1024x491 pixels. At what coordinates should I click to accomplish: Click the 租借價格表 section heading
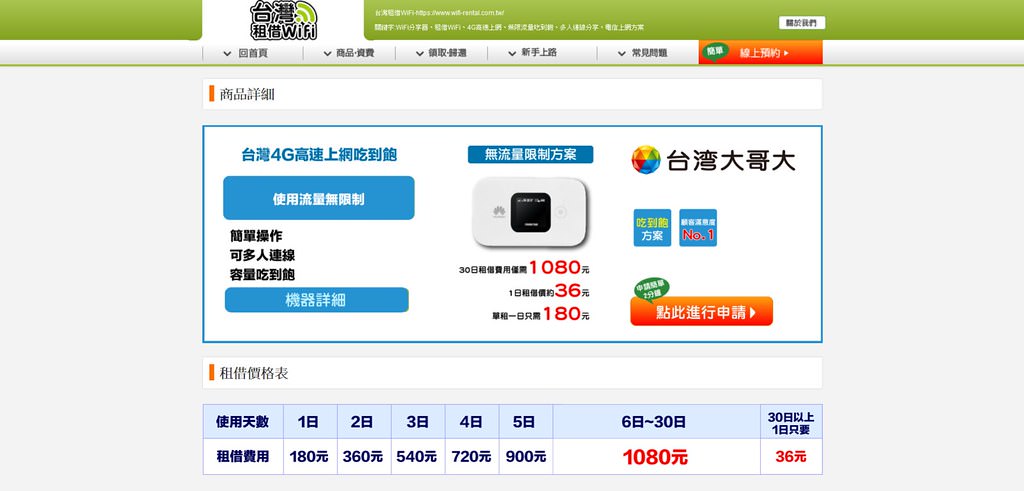click(254, 373)
